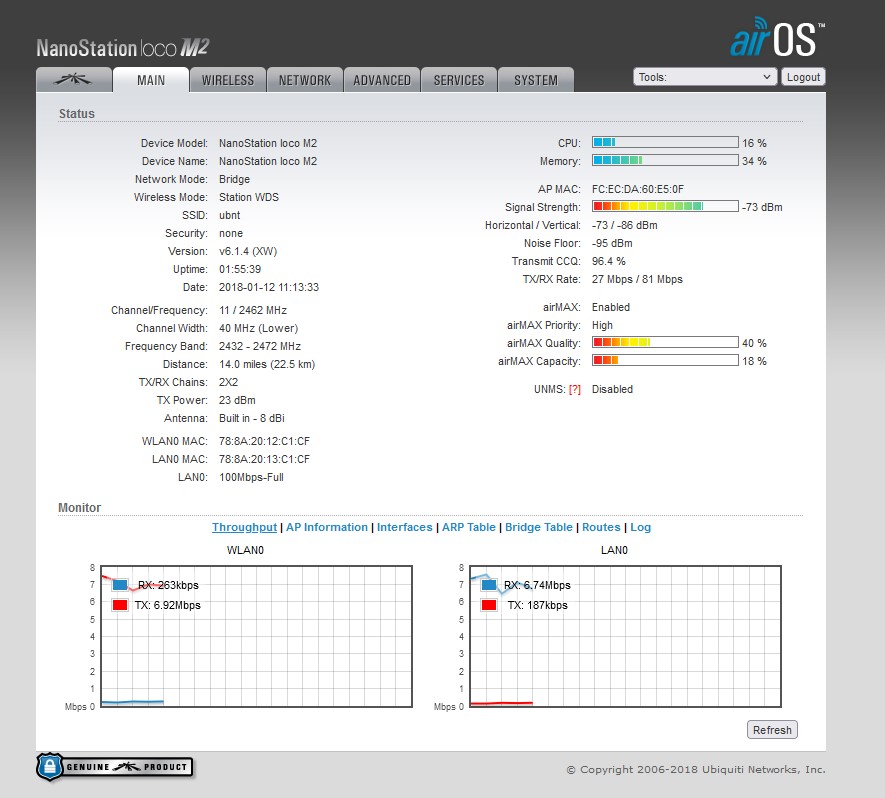Click the Channel Width value 40 MHz (Lower)

click(259, 328)
